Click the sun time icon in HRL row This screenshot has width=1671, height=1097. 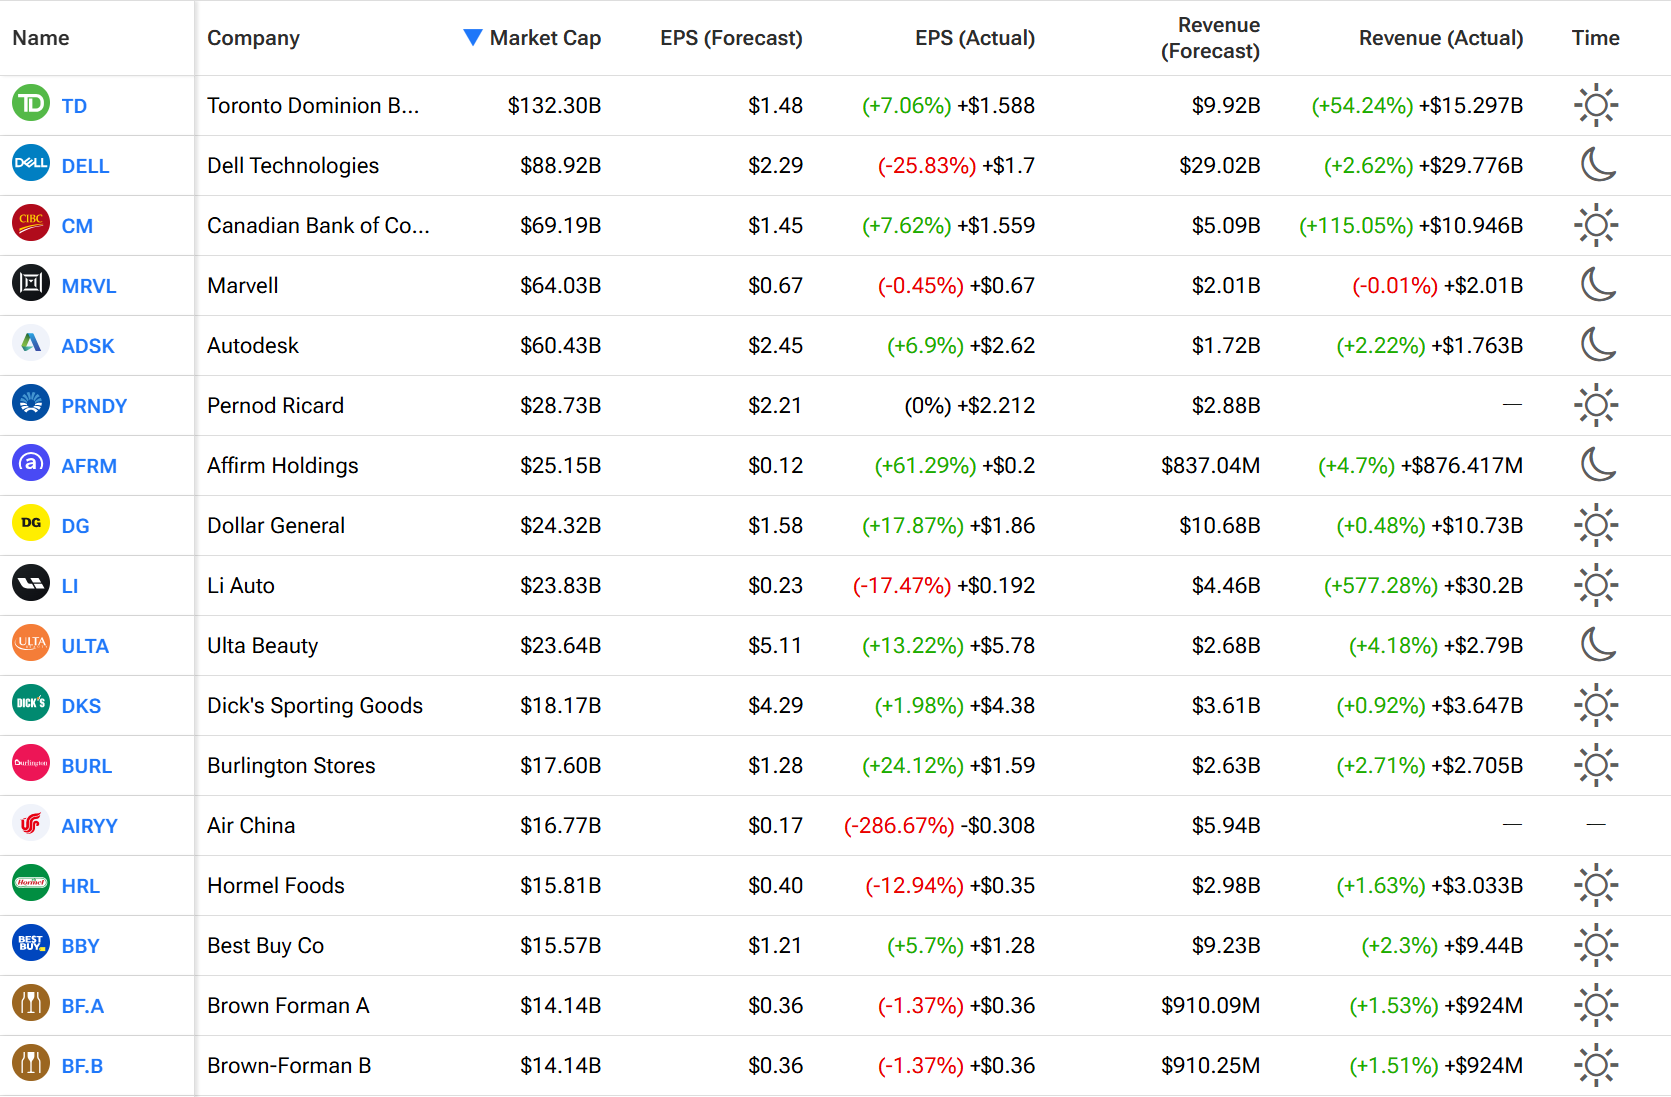click(x=1596, y=885)
